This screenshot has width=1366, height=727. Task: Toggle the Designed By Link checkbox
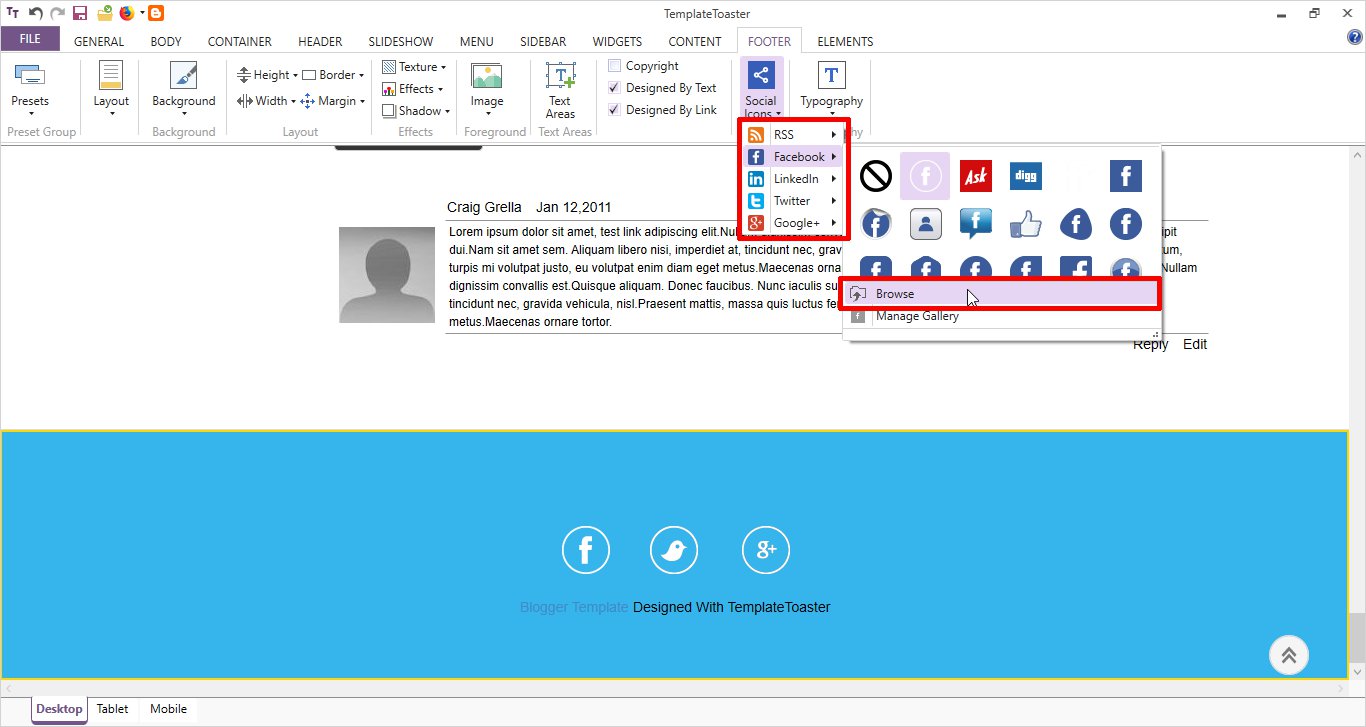[615, 110]
